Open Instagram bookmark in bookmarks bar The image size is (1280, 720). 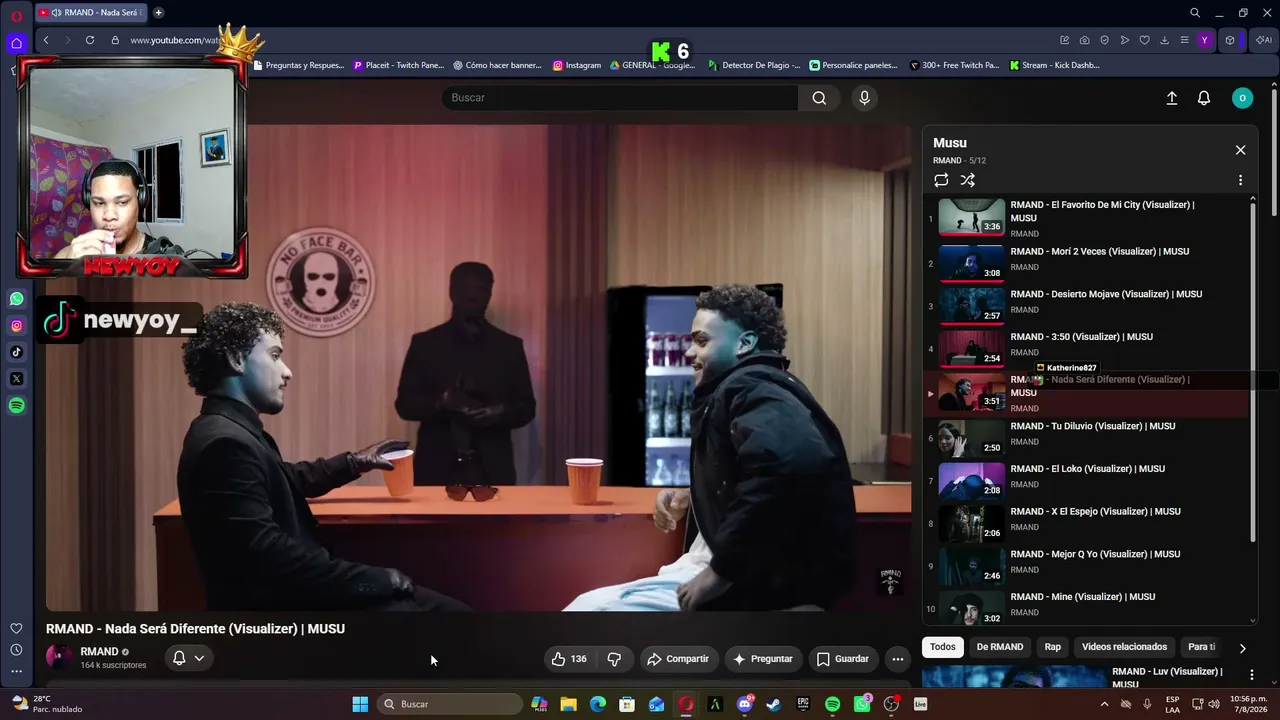pos(577,65)
